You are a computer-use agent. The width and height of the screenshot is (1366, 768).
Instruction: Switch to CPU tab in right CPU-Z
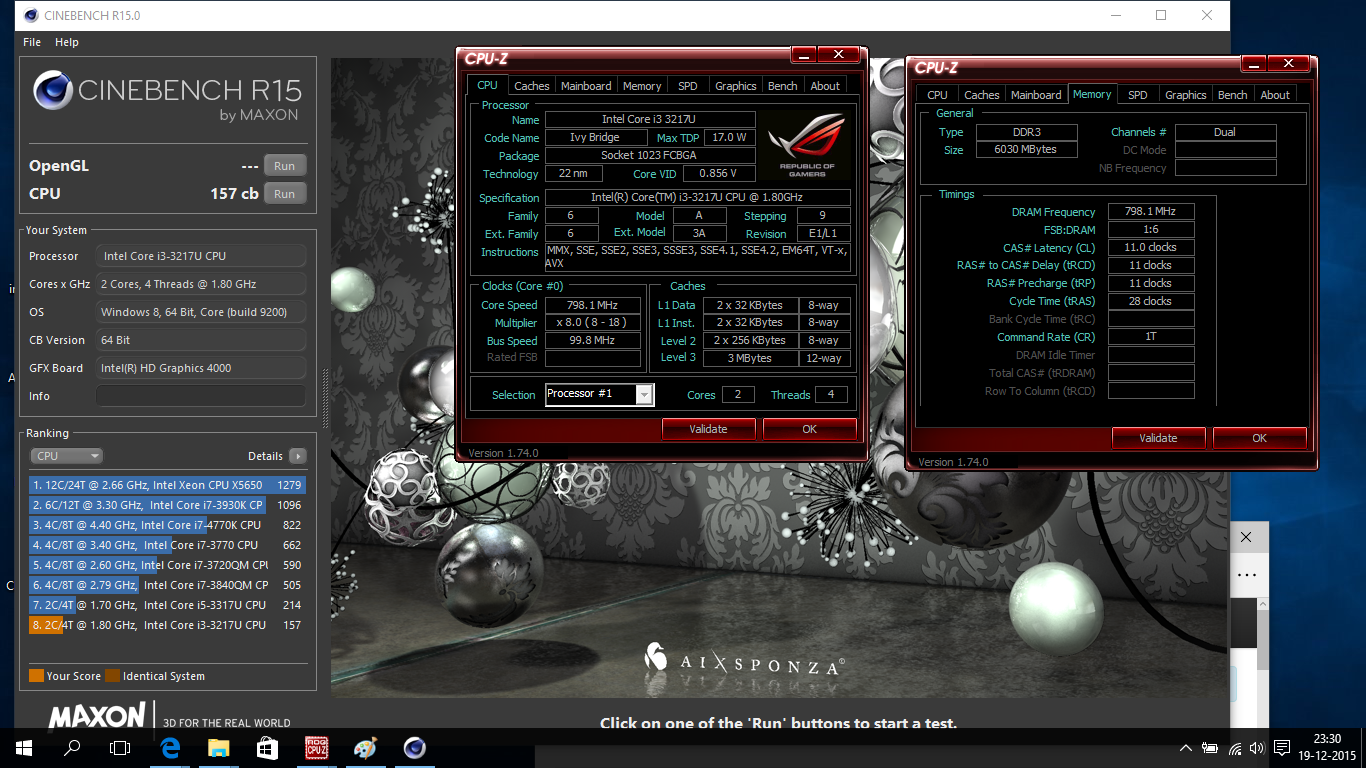click(x=937, y=95)
